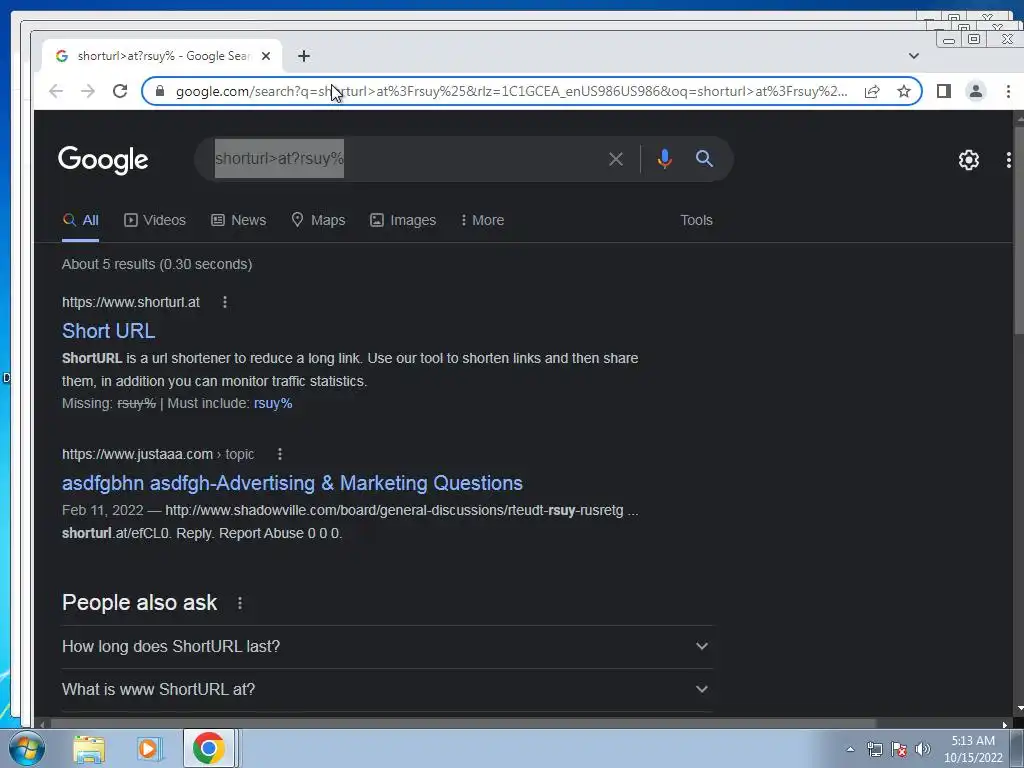
Task: Submit search with the magnifier icon
Action: click(704, 159)
